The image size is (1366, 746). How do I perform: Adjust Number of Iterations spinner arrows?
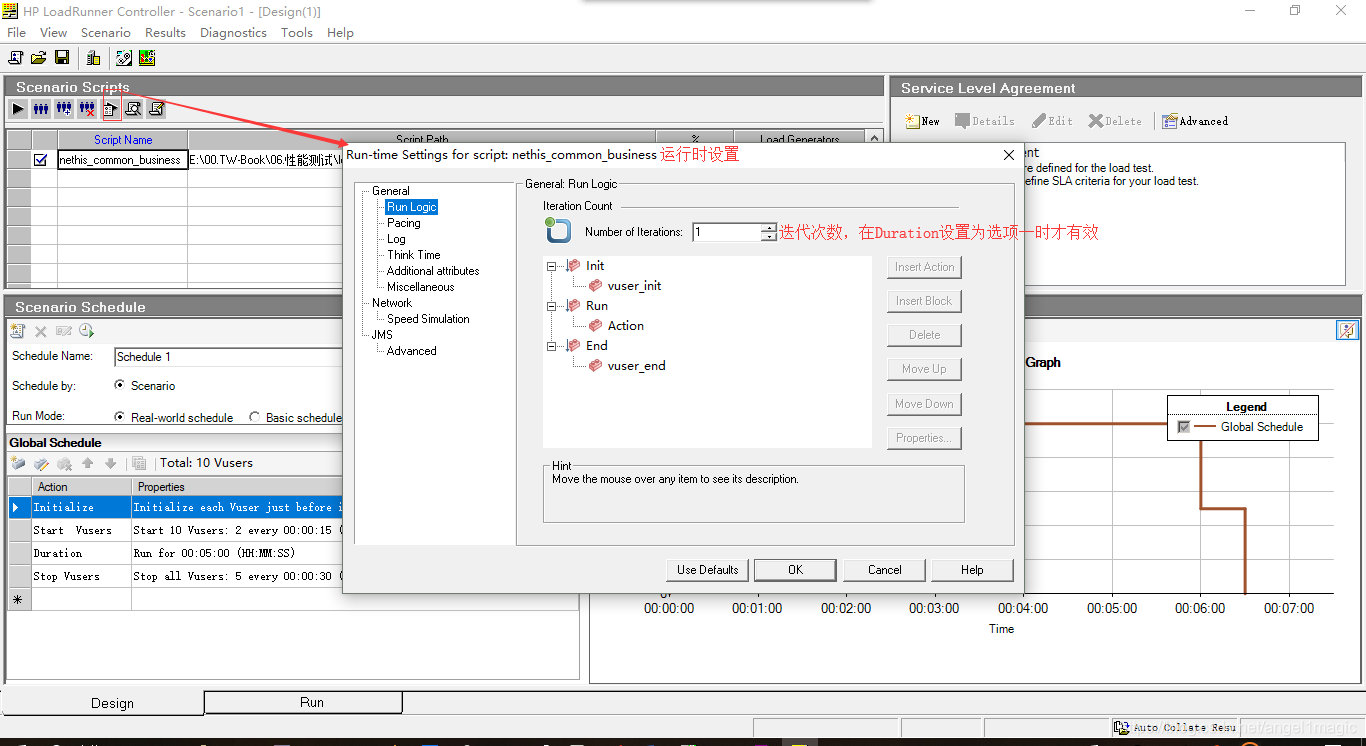pyautogui.click(x=768, y=232)
